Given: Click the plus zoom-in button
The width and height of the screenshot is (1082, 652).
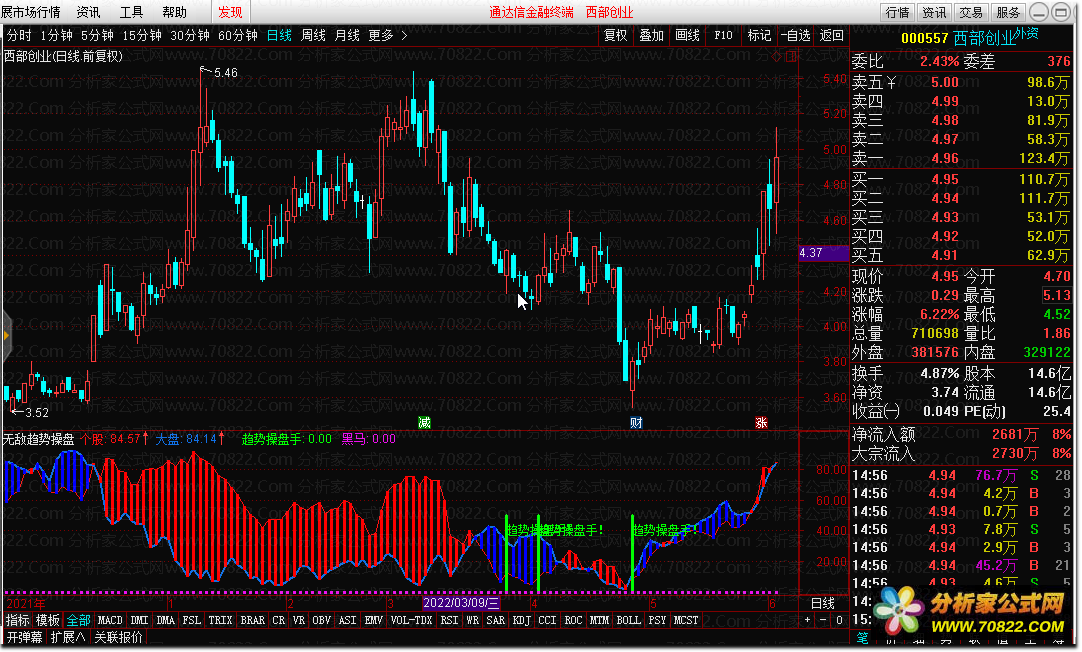Looking at the screenshot, I should click(807, 620).
